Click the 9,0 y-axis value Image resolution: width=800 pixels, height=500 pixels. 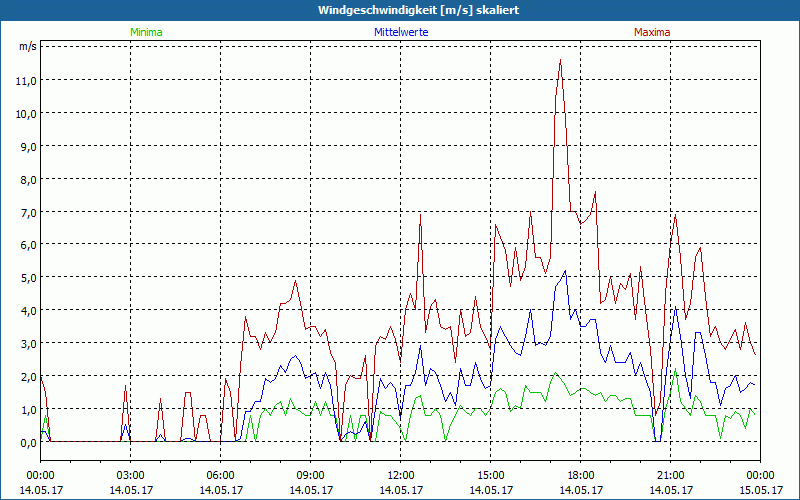29,146
